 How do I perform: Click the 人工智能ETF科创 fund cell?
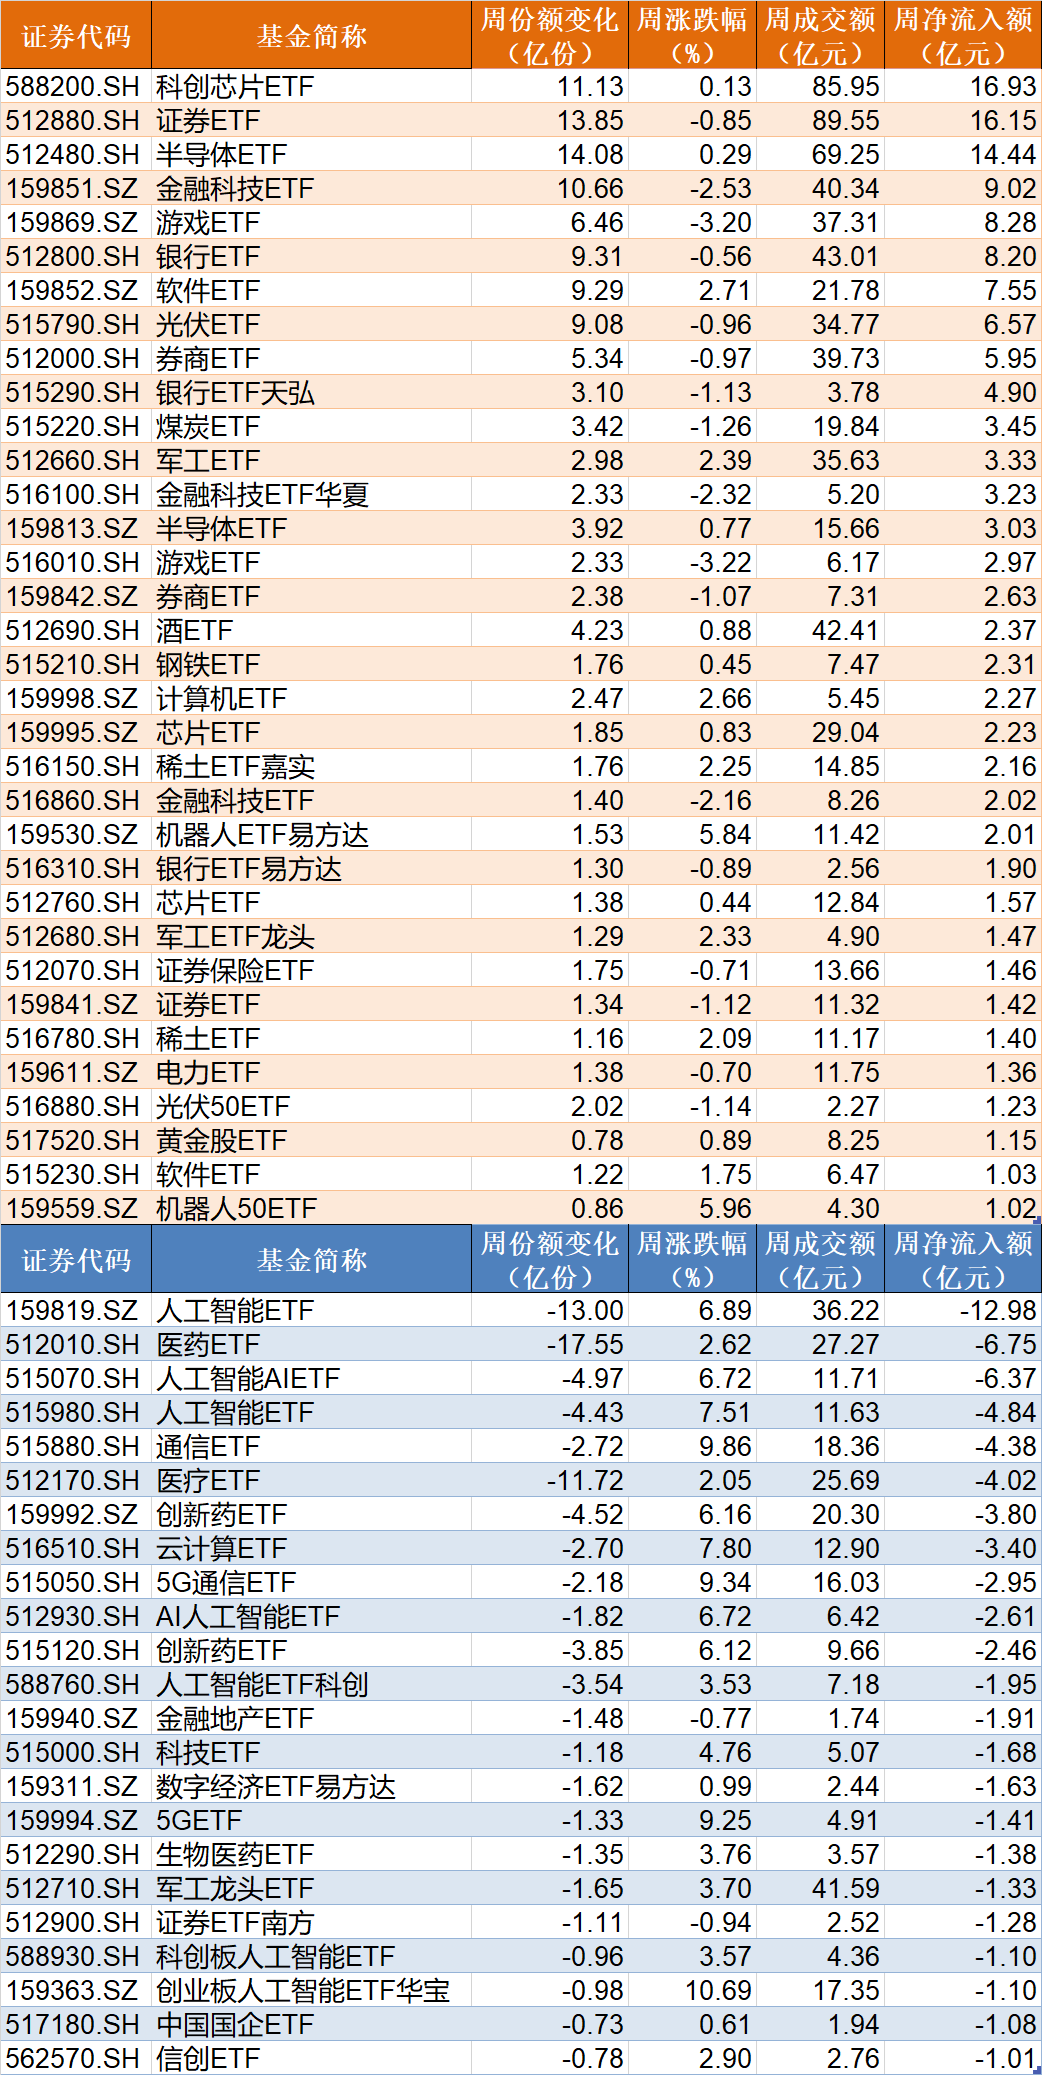tap(262, 1685)
